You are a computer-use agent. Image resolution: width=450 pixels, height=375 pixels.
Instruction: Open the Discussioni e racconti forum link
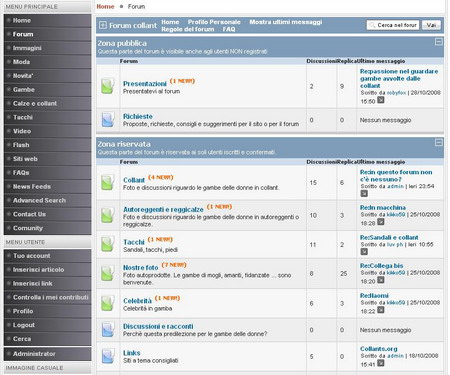pyautogui.click(x=158, y=326)
